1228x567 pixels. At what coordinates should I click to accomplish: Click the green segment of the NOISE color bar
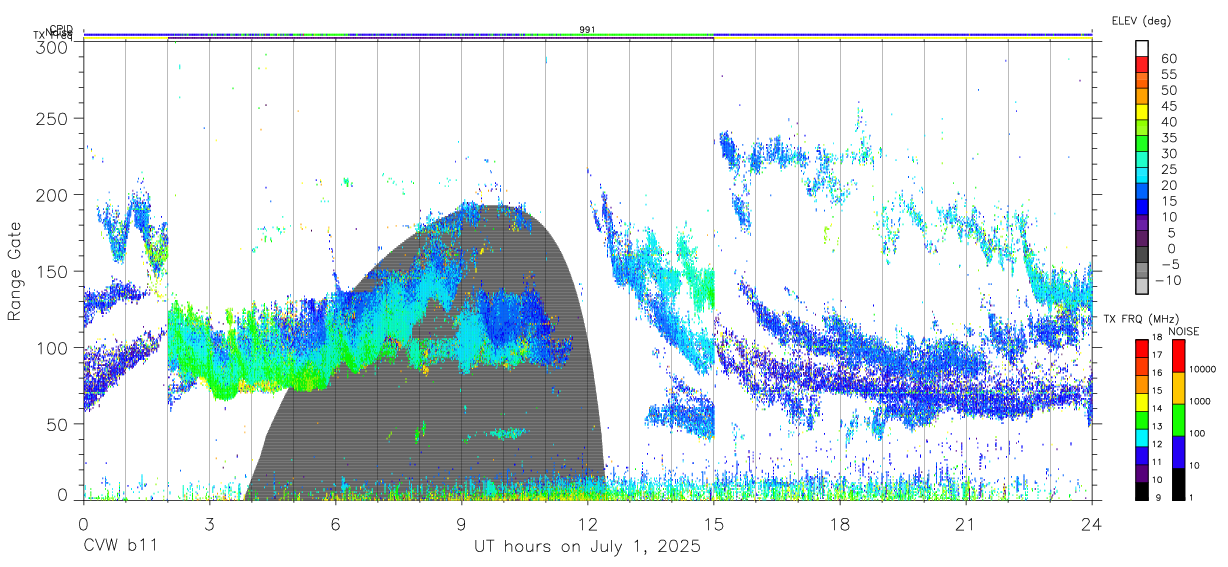click(1178, 419)
